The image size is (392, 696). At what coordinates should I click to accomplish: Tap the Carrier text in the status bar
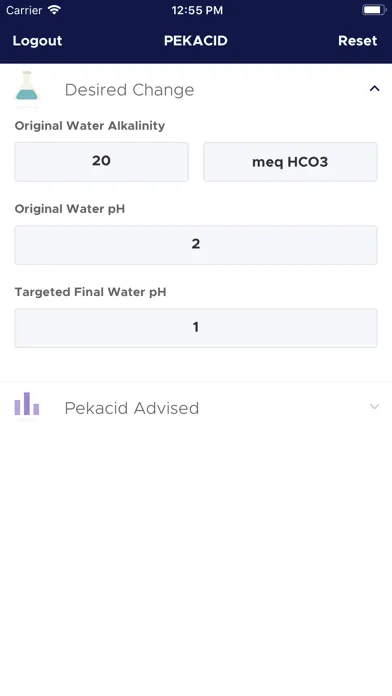point(24,10)
